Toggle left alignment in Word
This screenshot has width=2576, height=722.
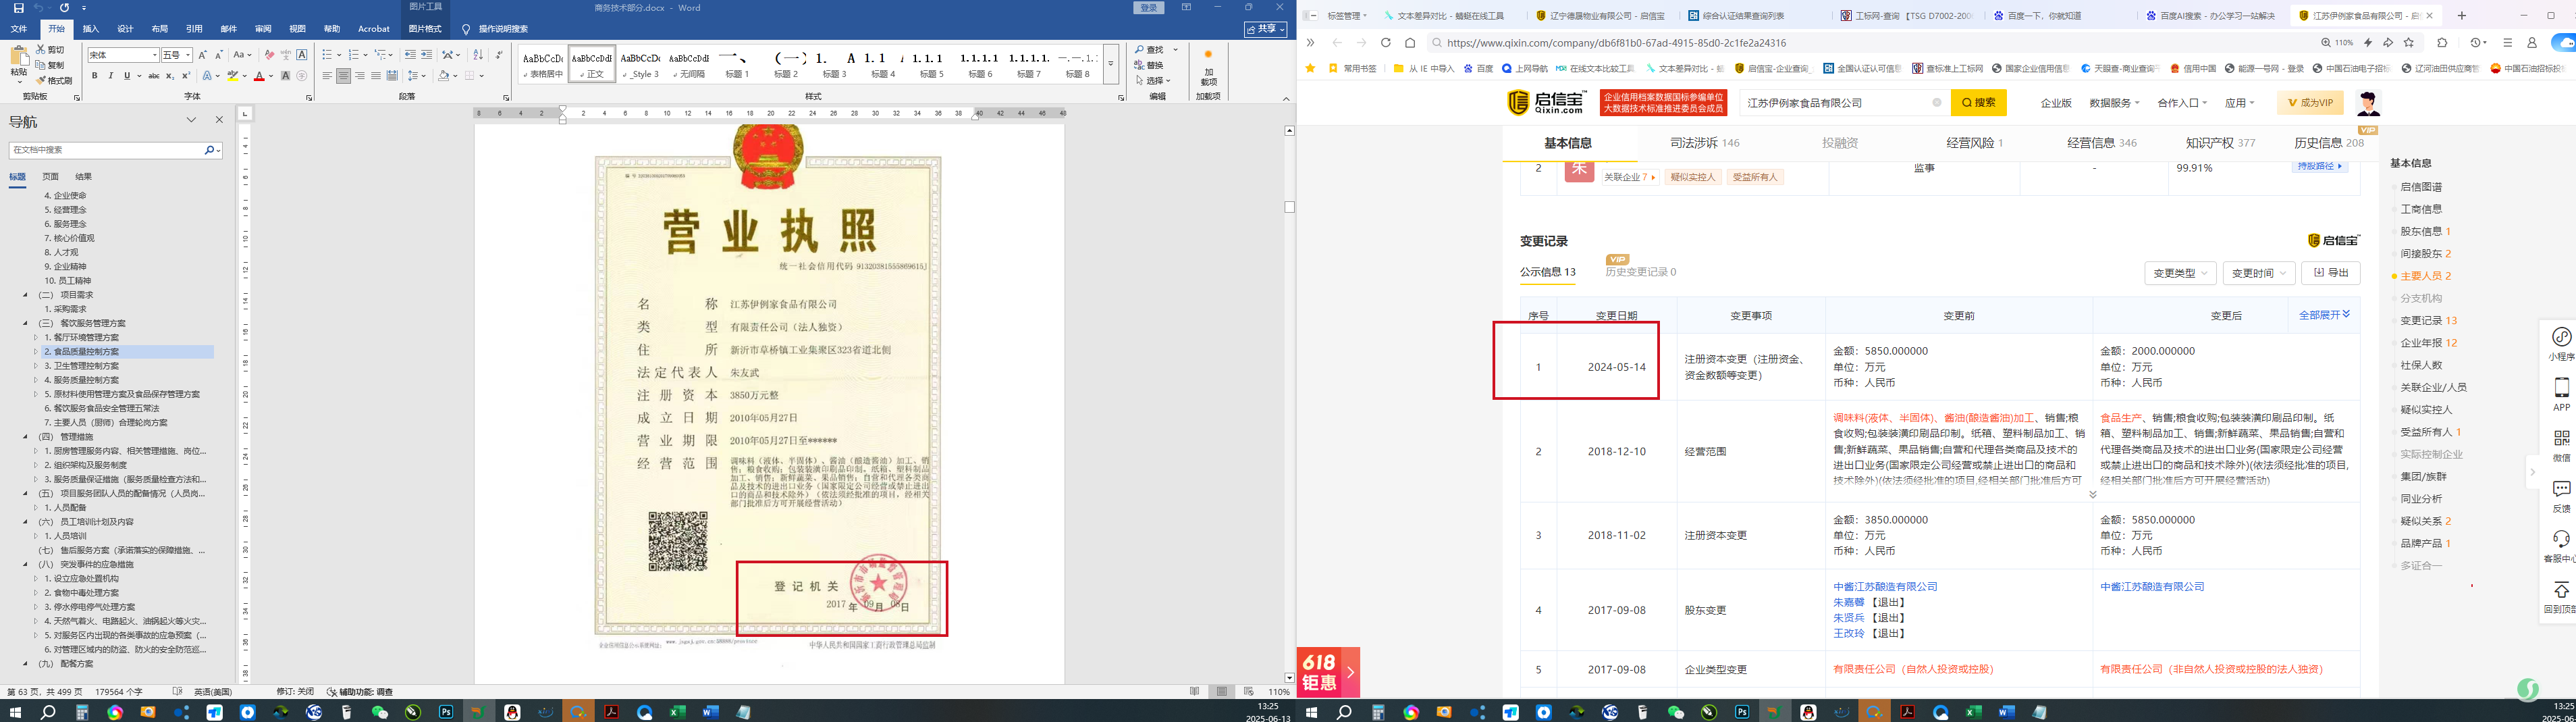327,76
